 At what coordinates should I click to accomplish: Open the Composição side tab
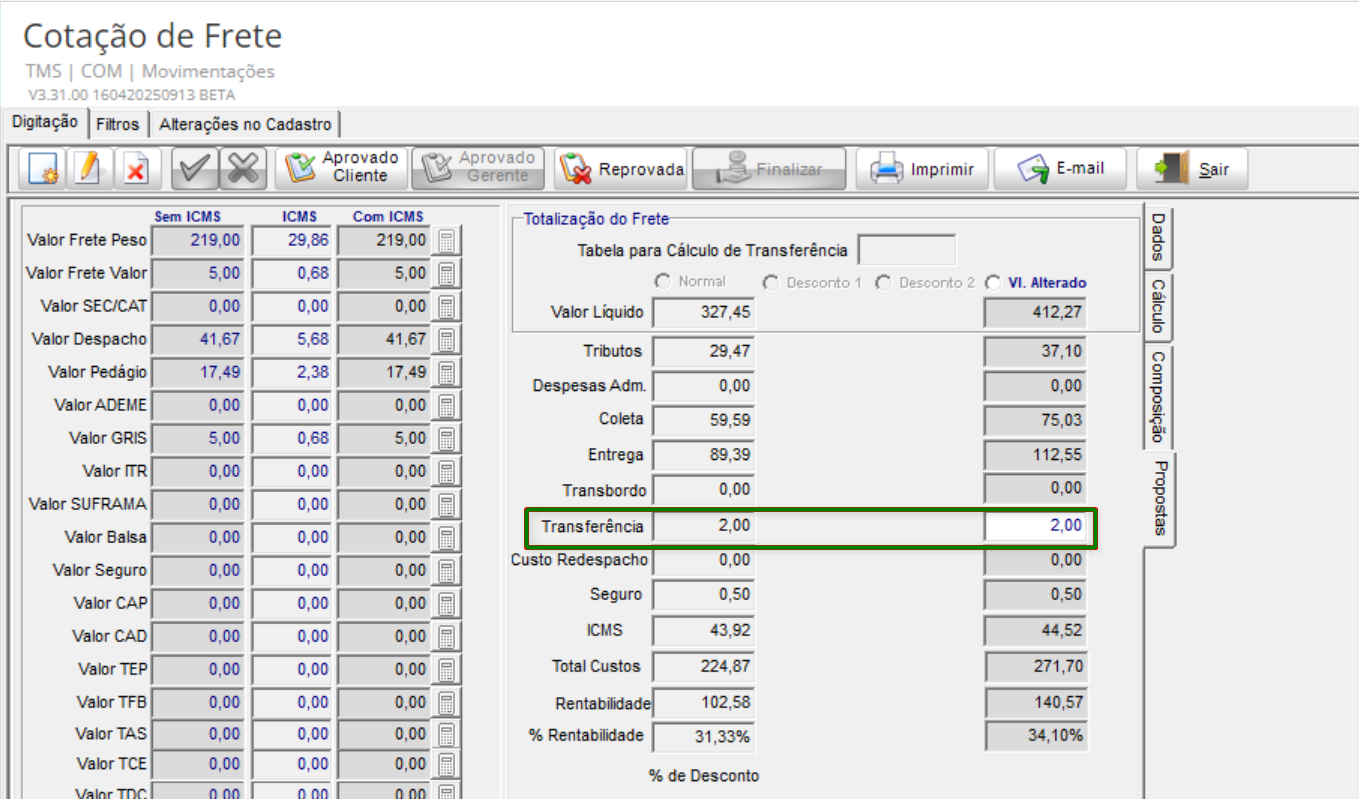pos(1158,397)
